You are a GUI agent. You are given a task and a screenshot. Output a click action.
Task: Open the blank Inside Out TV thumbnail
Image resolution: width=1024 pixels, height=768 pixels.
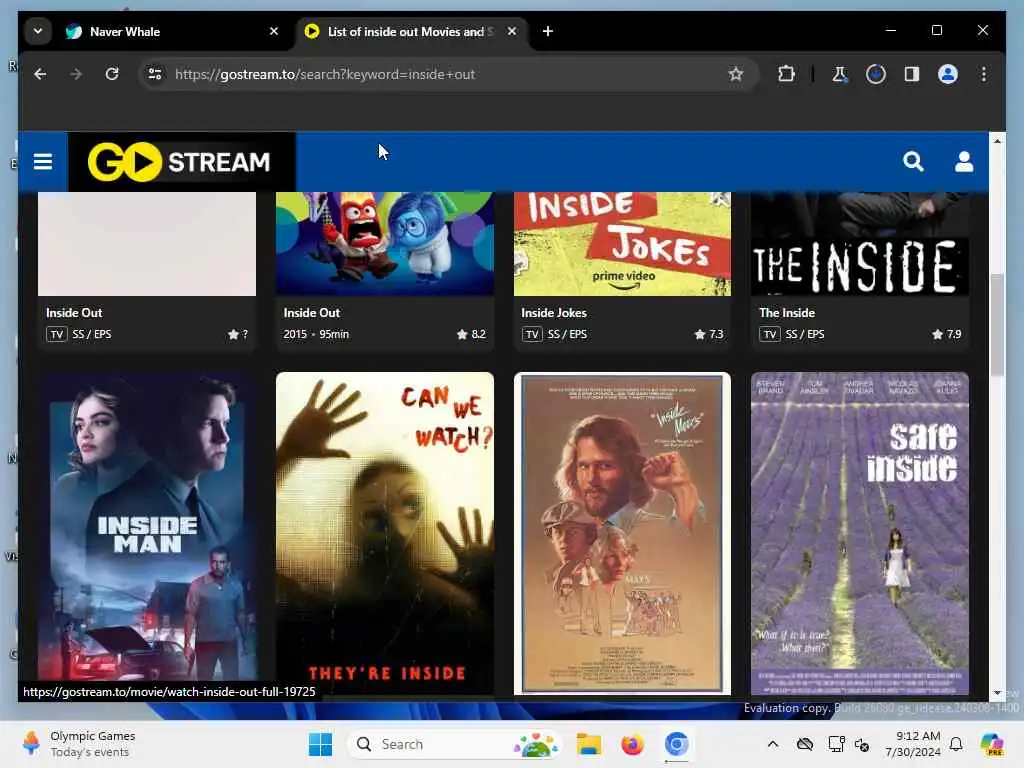tap(147, 244)
